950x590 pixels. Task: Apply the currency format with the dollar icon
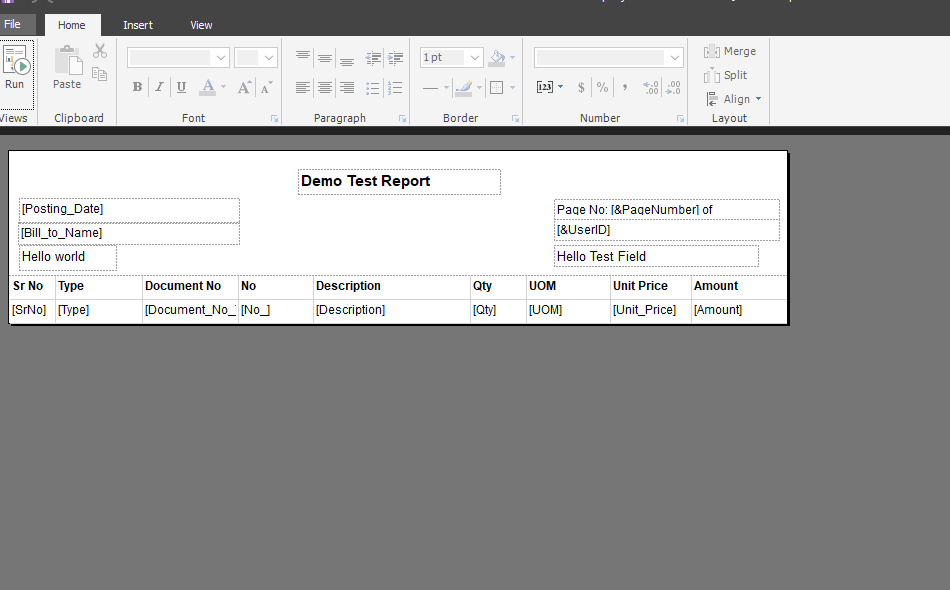click(x=581, y=87)
